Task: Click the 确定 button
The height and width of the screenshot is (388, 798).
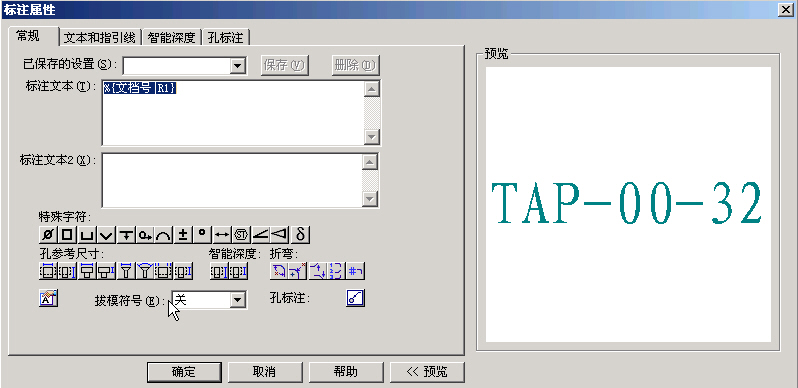Action: click(184, 372)
